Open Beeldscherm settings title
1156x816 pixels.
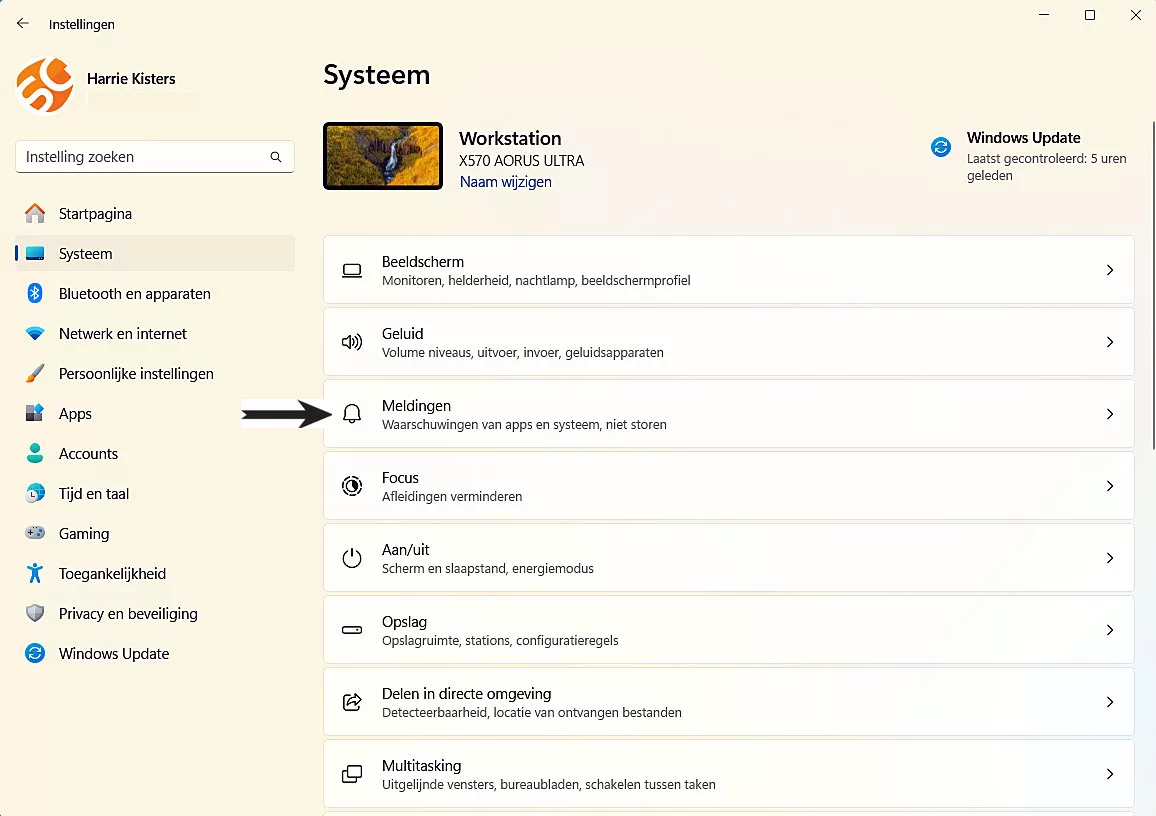click(422, 262)
